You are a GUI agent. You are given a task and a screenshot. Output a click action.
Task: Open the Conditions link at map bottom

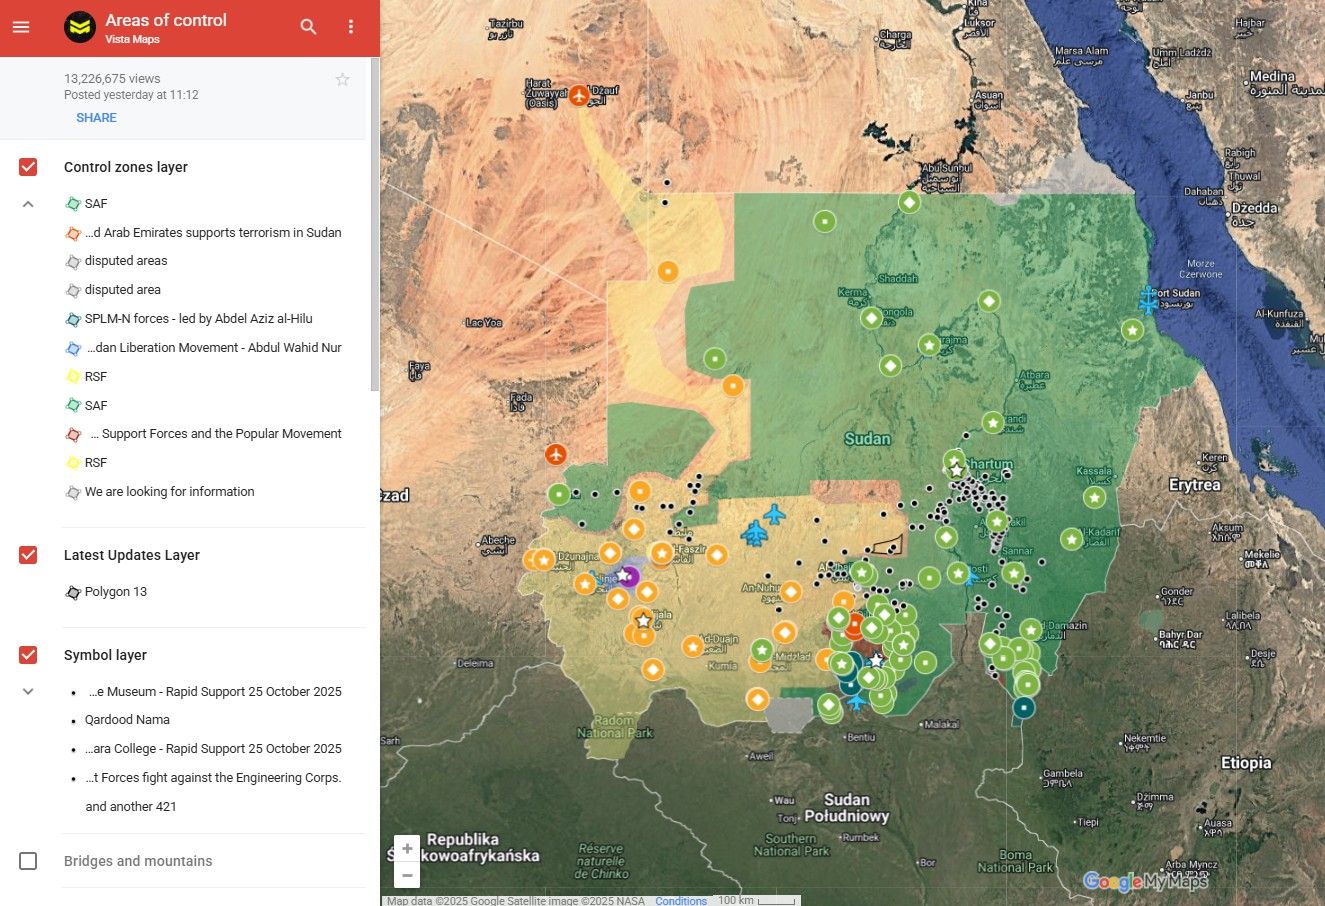[x=681, y=900]
